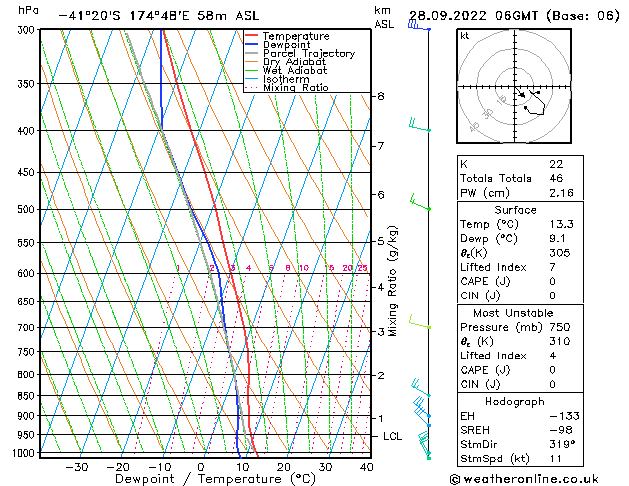The height and width of the screenshot is (486, 629).
Task: Click the Most Unstable theta-e value '310'
Action: click(560, 341)
